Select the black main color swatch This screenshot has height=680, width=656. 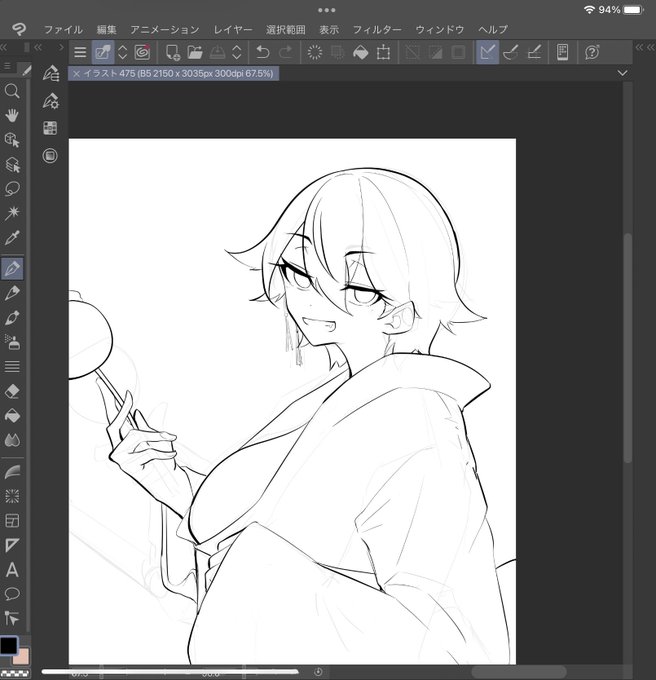pyautogui.click(x=9, y=645)
